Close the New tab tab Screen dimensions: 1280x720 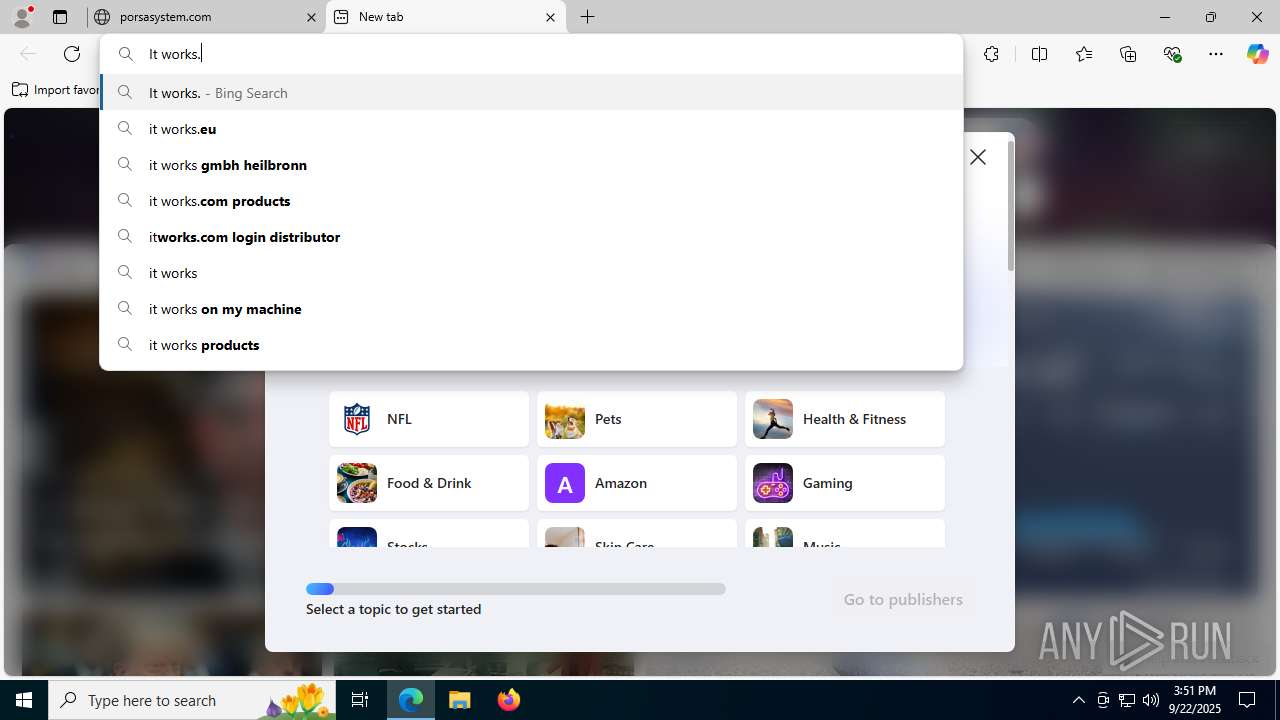pos(551,17)
